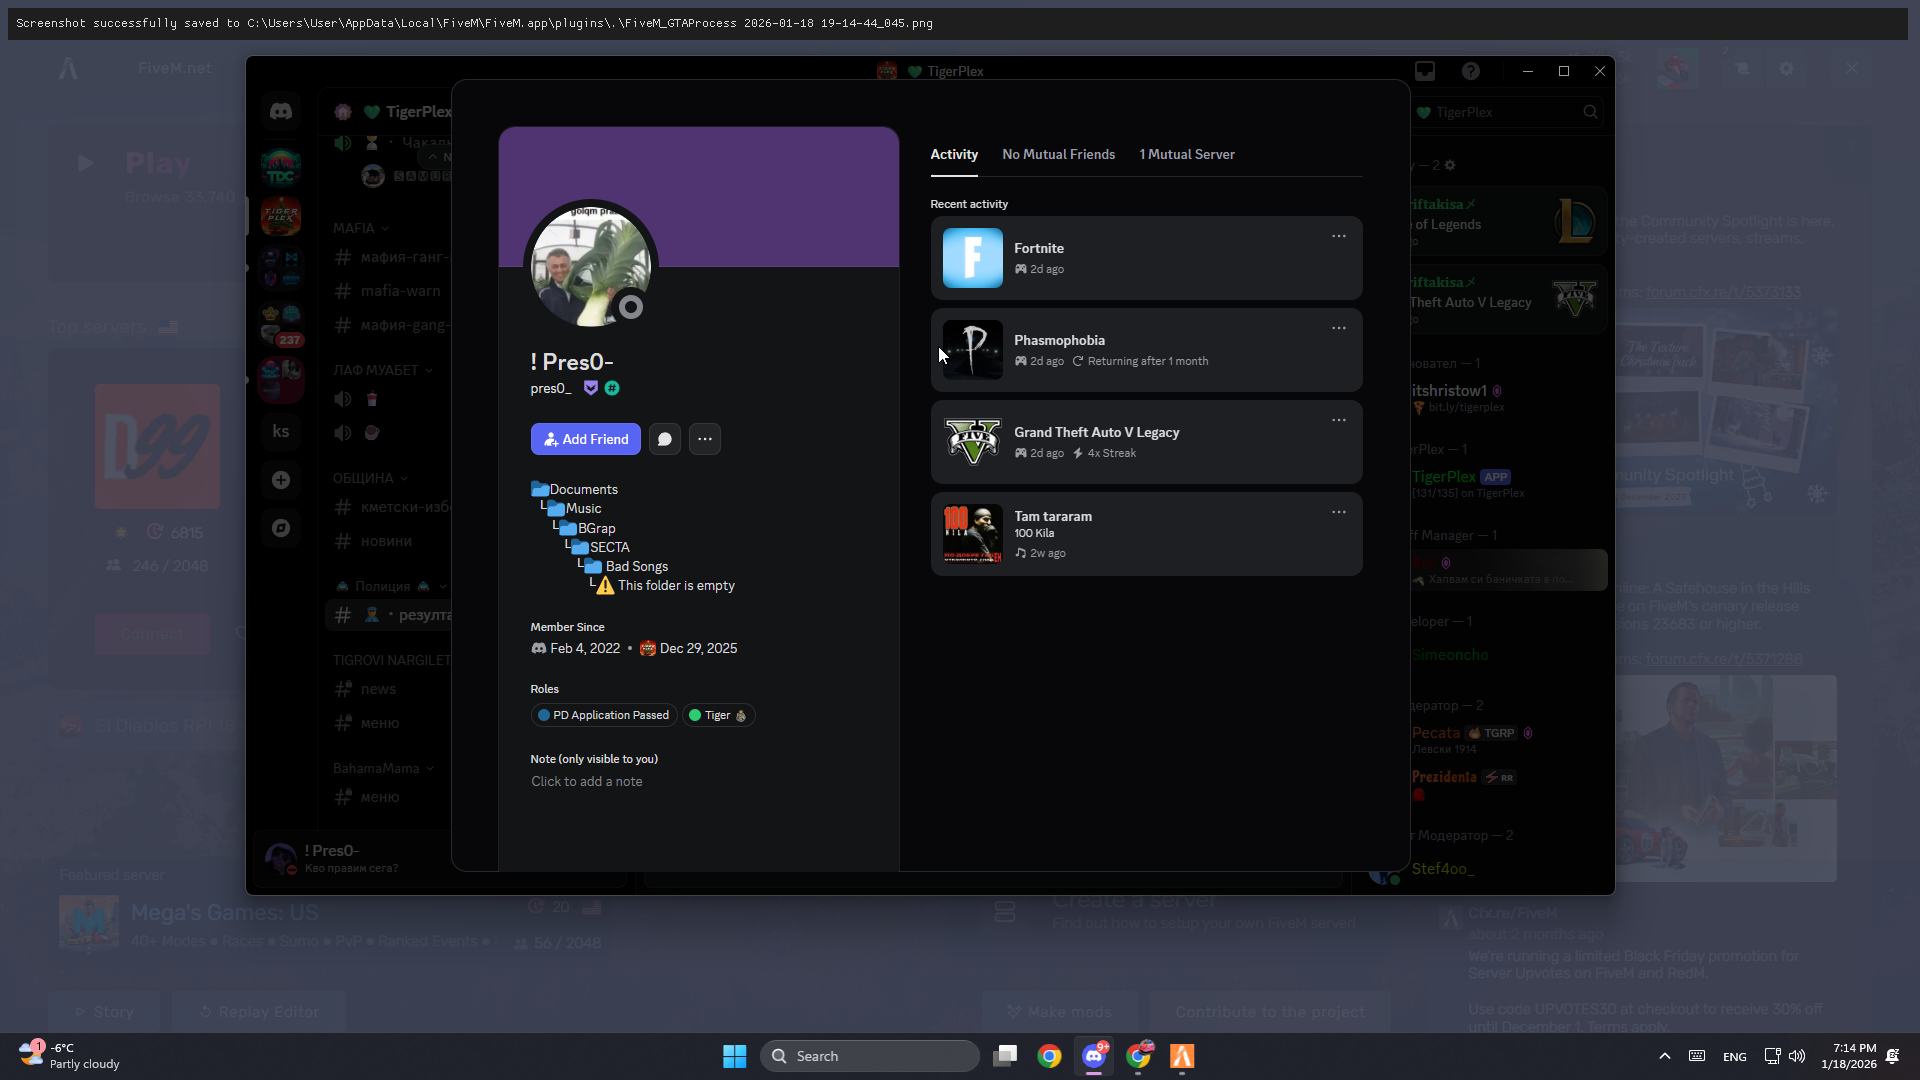The height and width of the screenshot is (1080, 1920).
Task: Open the Fortnite activity options menu
Action: click(1338, 236)
